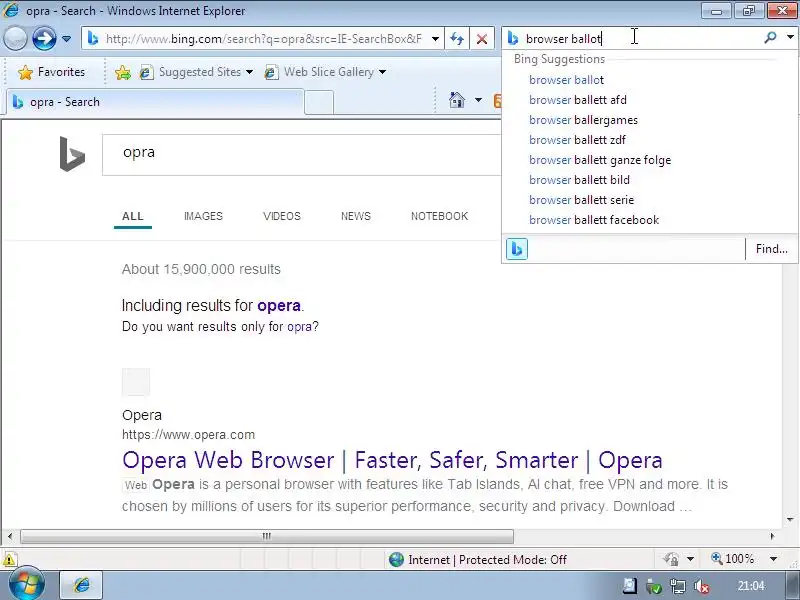Select the ALL results tab

pos(133,216)
